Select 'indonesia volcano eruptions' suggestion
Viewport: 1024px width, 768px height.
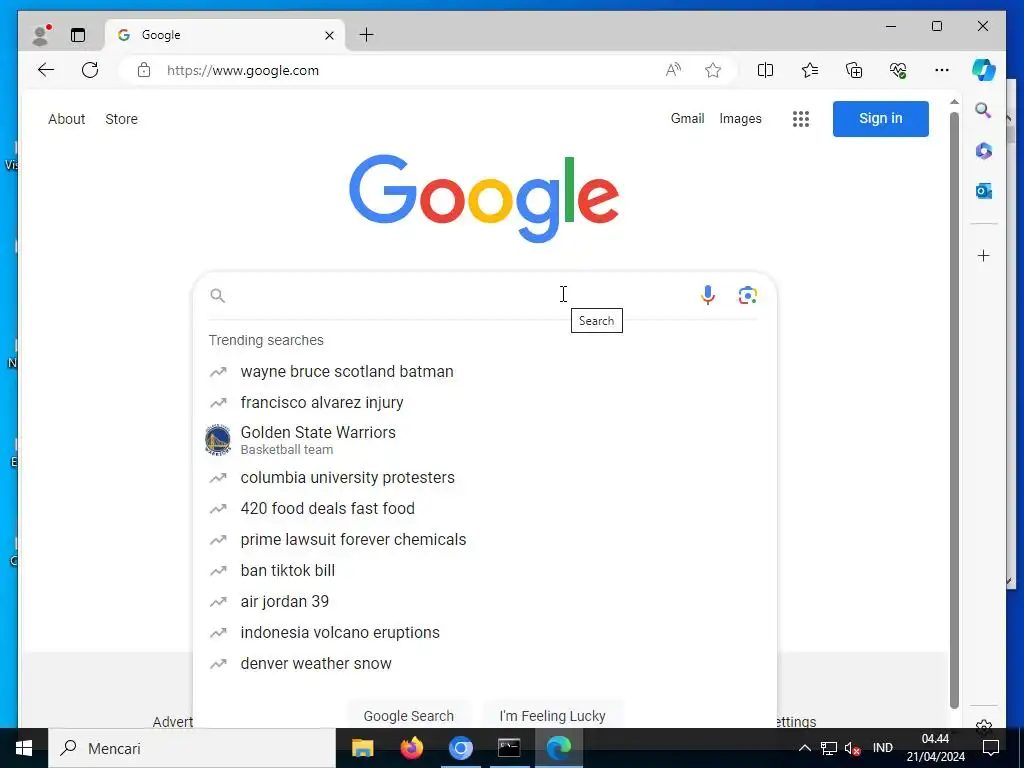click(485, 632)
